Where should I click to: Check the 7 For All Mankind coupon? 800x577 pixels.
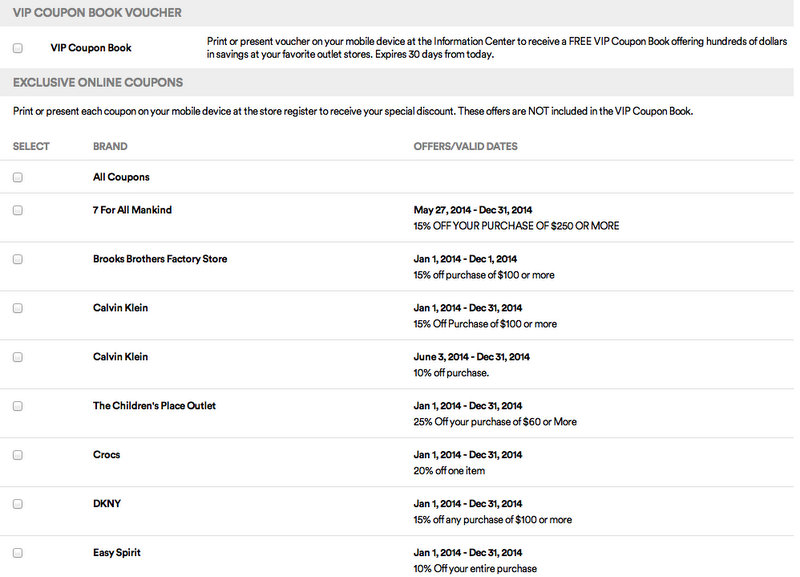[x=18, y=210]
